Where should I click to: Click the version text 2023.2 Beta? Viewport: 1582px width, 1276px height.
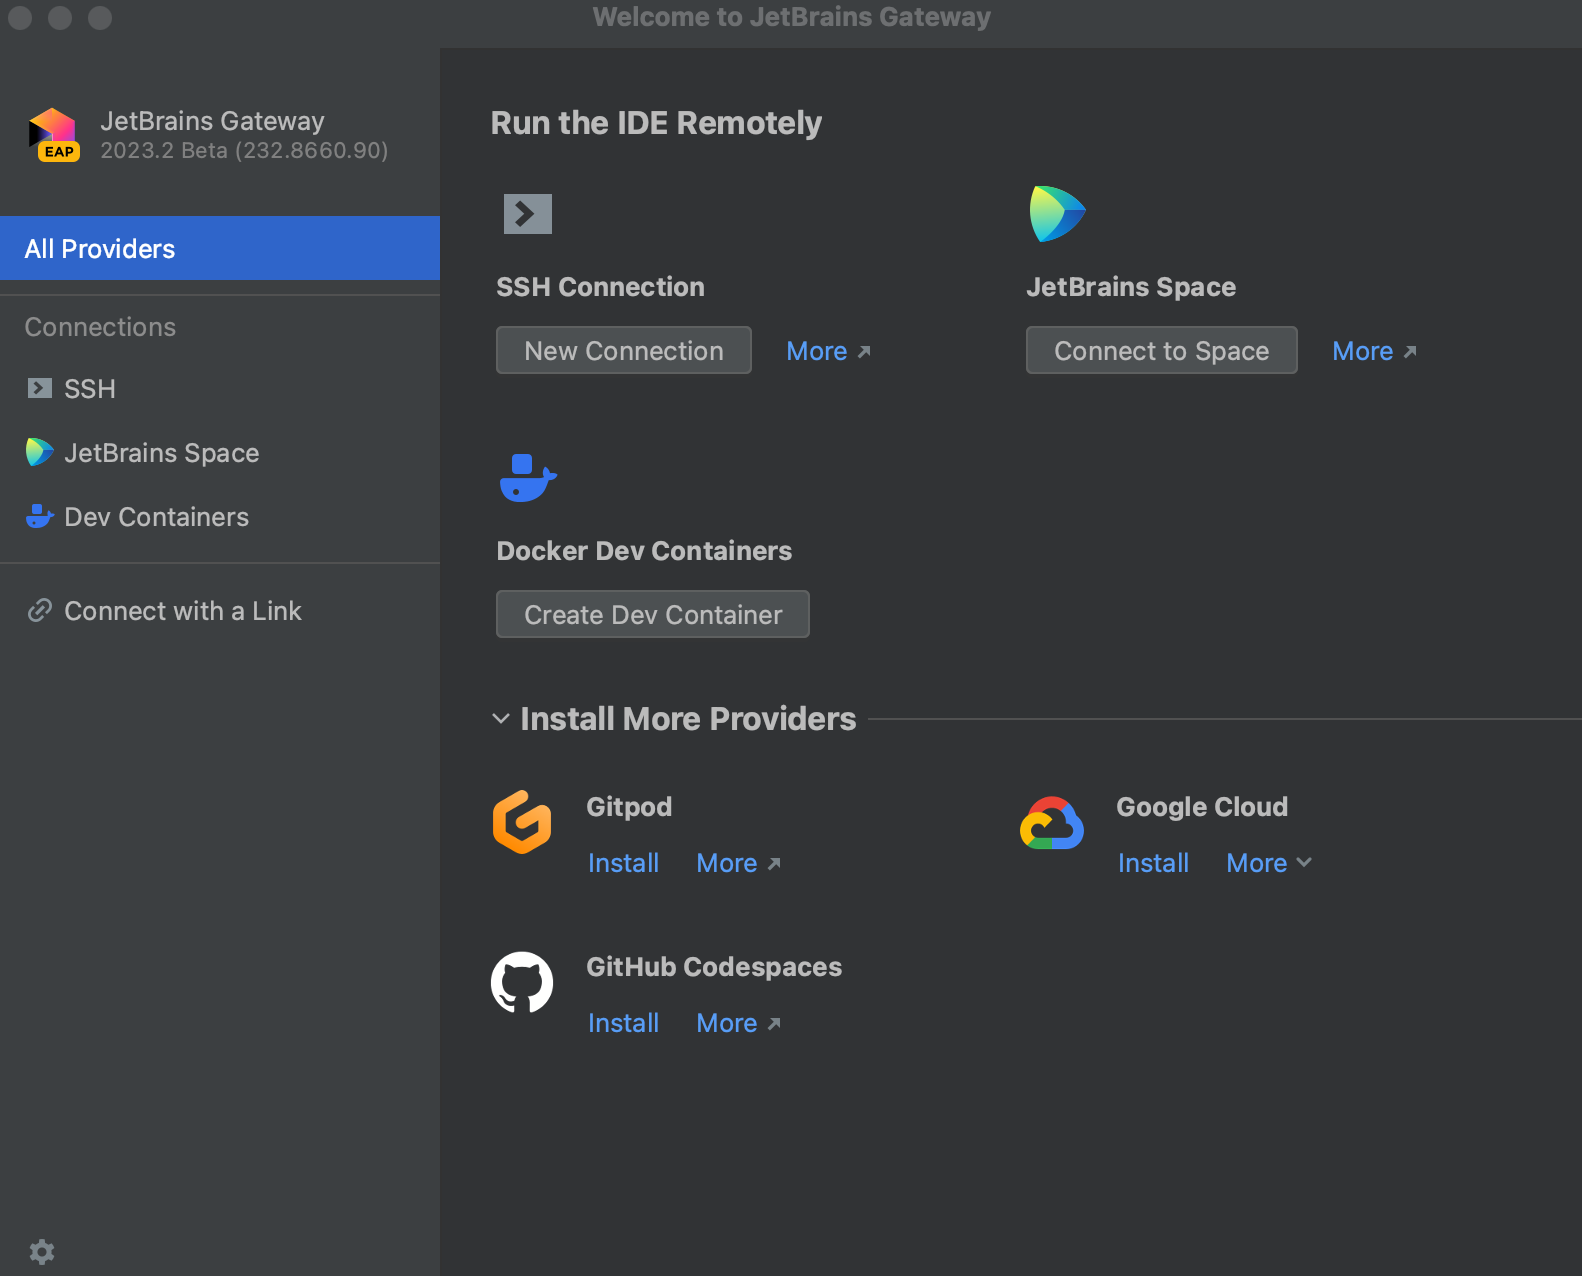pos(244,150)
